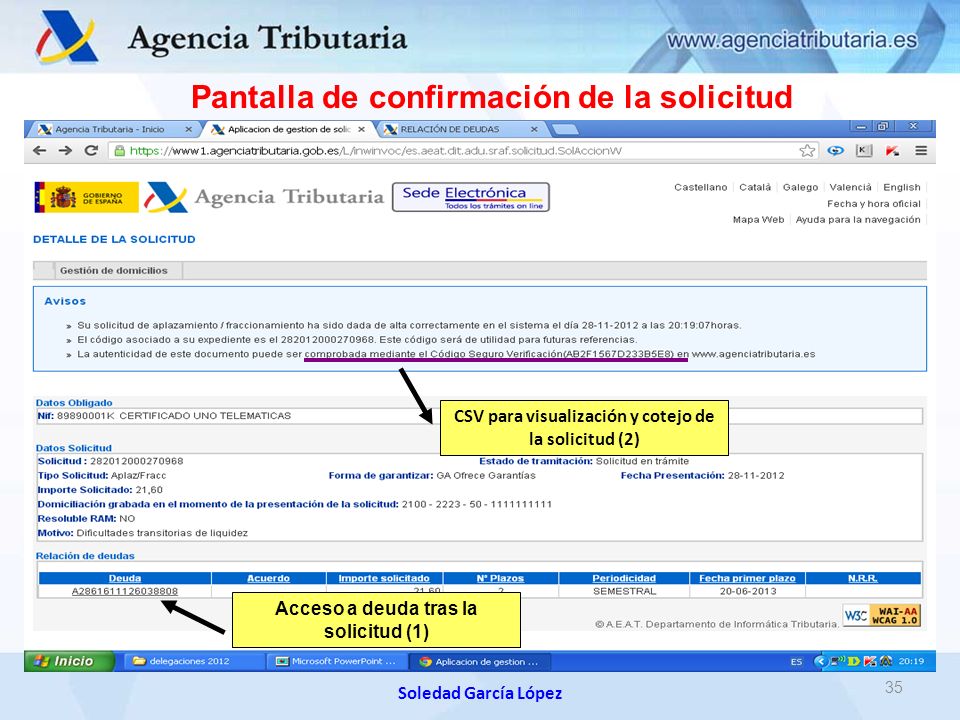
Task: Close the RELACIÓN DE DEUDAS tab
Action: point(534,129)
